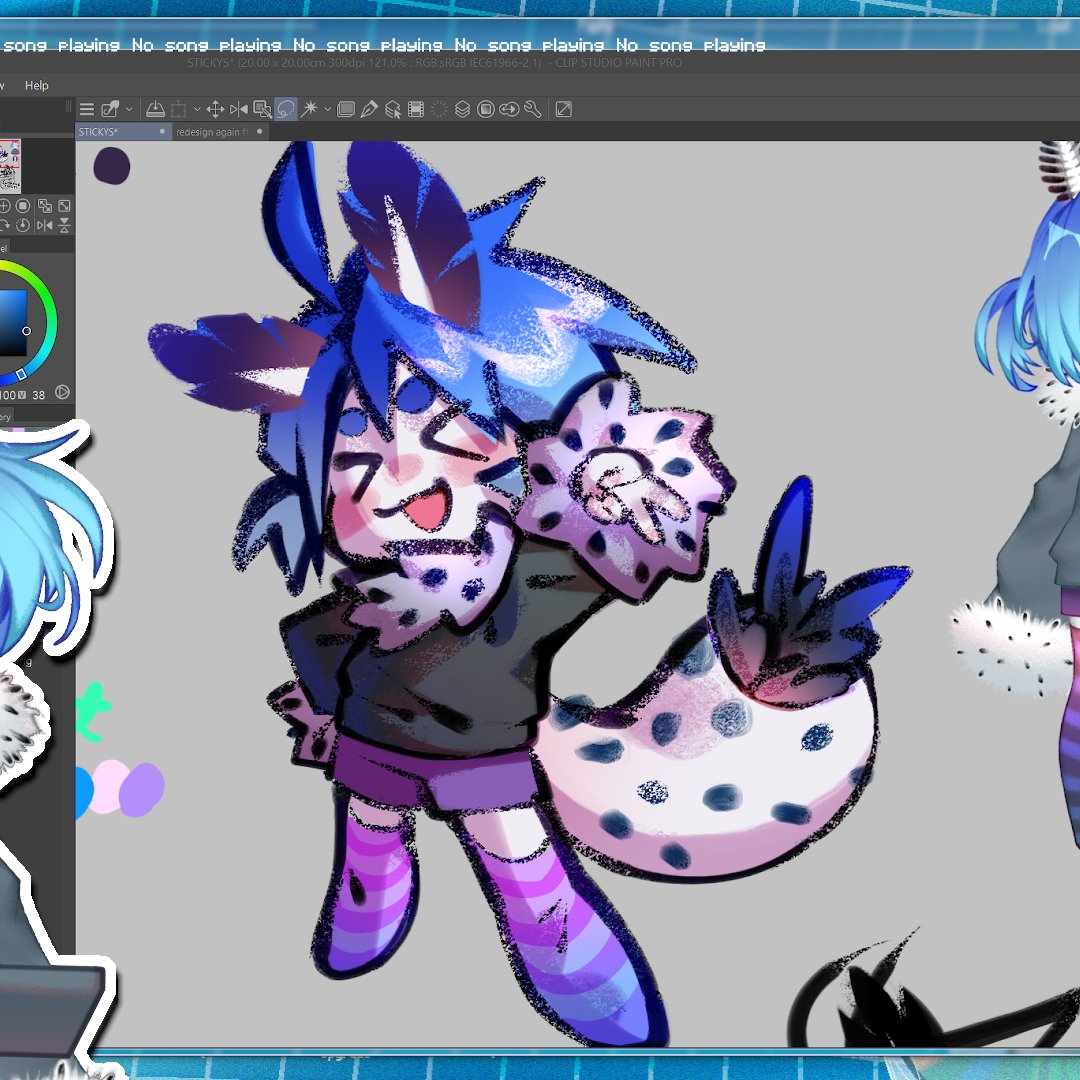Image resolution: width=1080 pixels, height=1080 pixels.
Task: Click the Save/export tray icon
Action: 156,110
